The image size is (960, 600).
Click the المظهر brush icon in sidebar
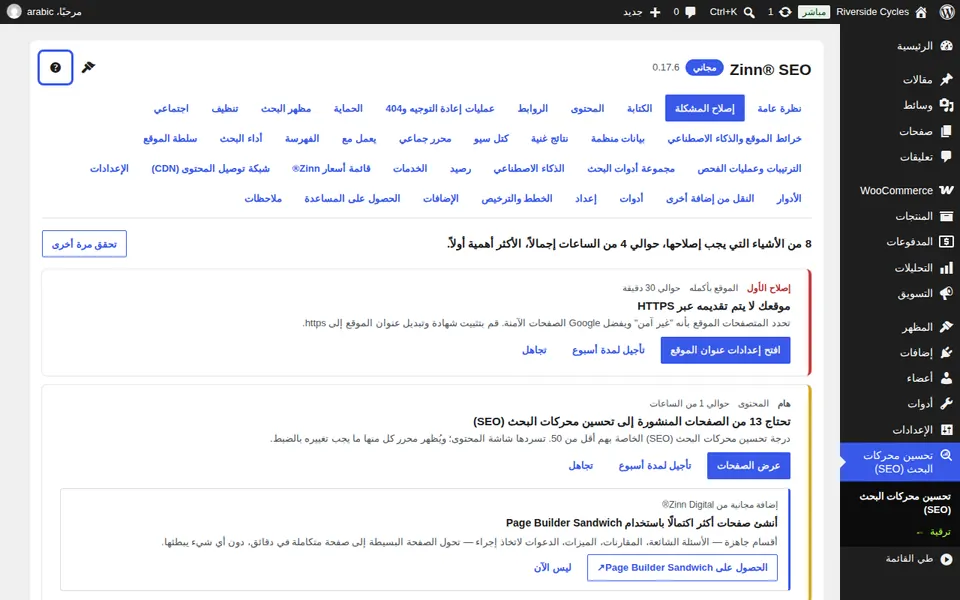click(947, 327)
